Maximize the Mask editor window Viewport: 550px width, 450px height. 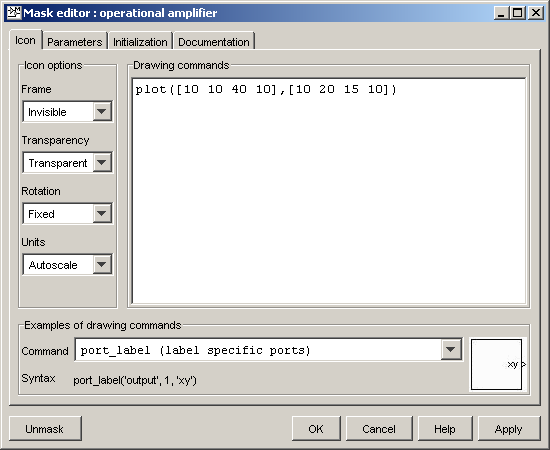[518, 13]
